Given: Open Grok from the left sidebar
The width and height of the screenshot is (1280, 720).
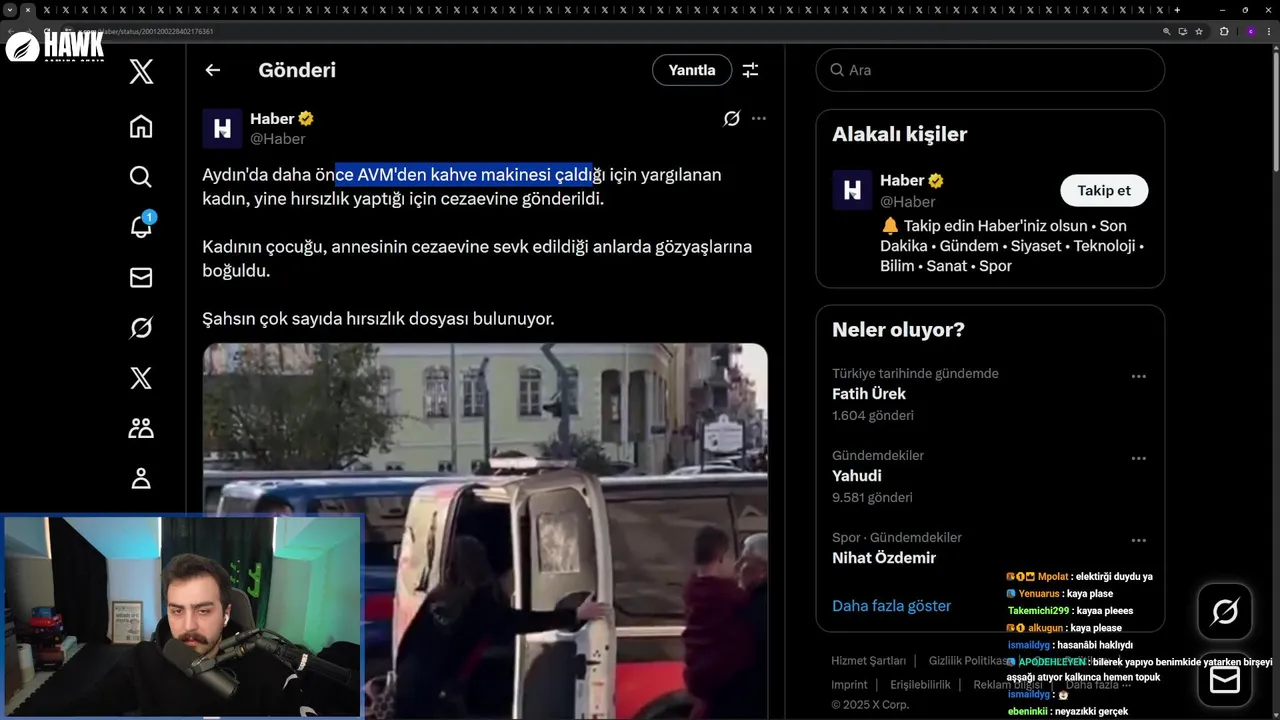Looking at the screenshot, I should pos(141,328).
